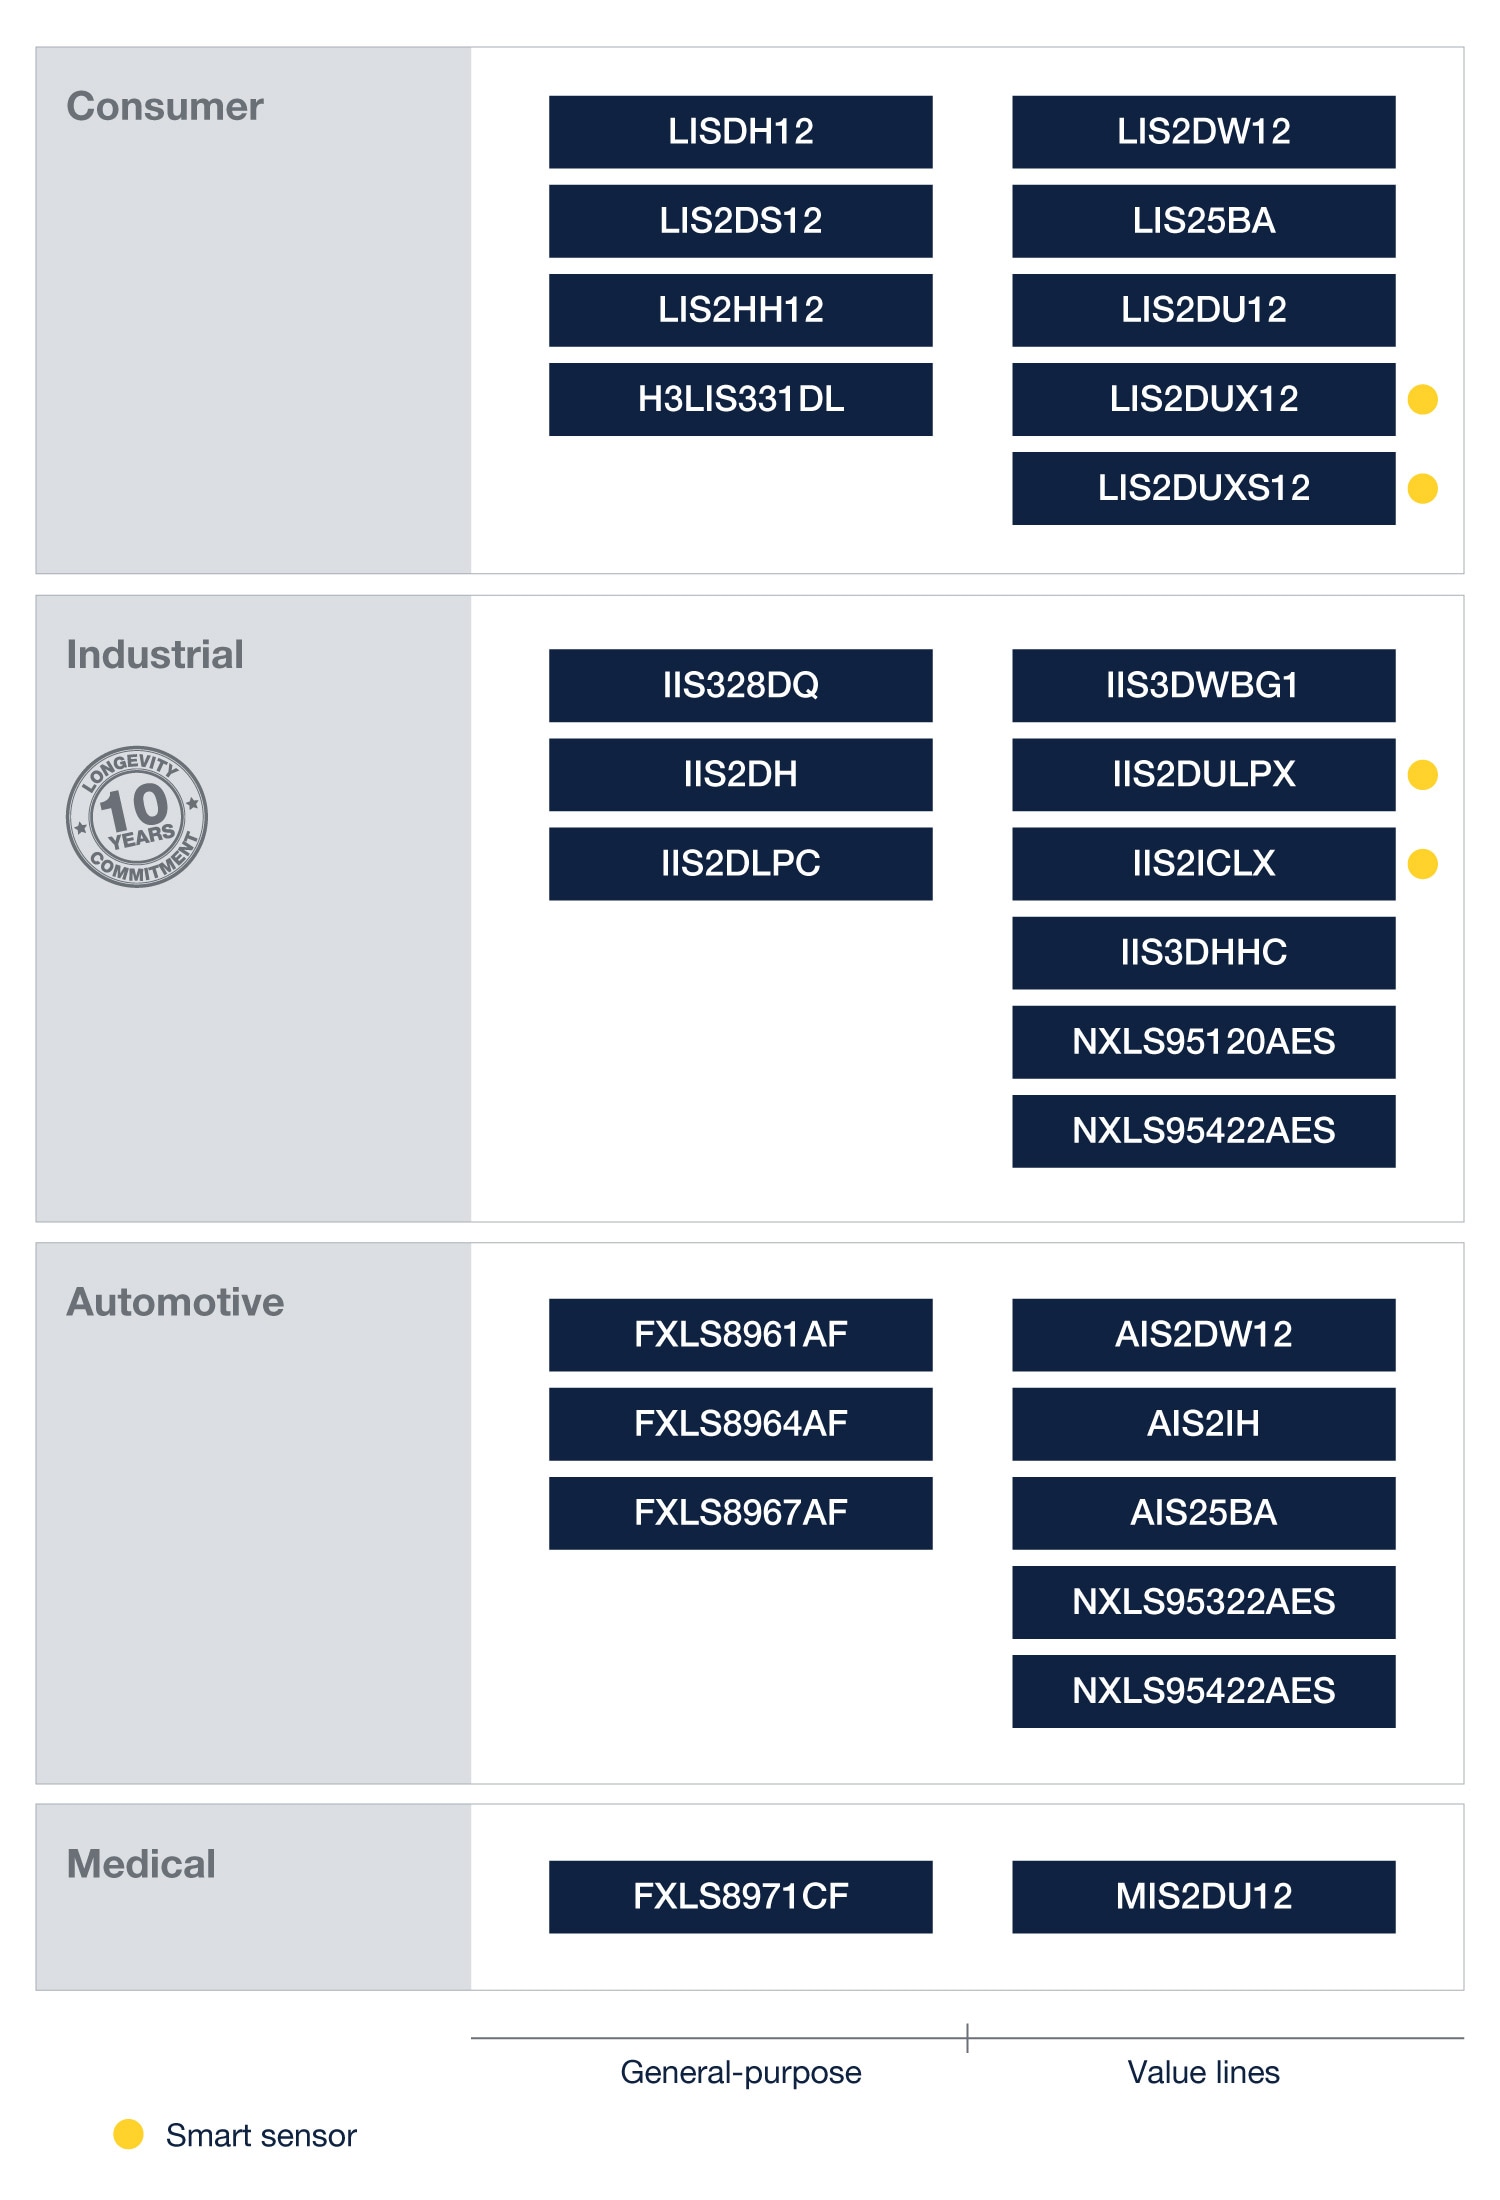Open the NXLS95120AES product button

(x=1203, y=1041)
